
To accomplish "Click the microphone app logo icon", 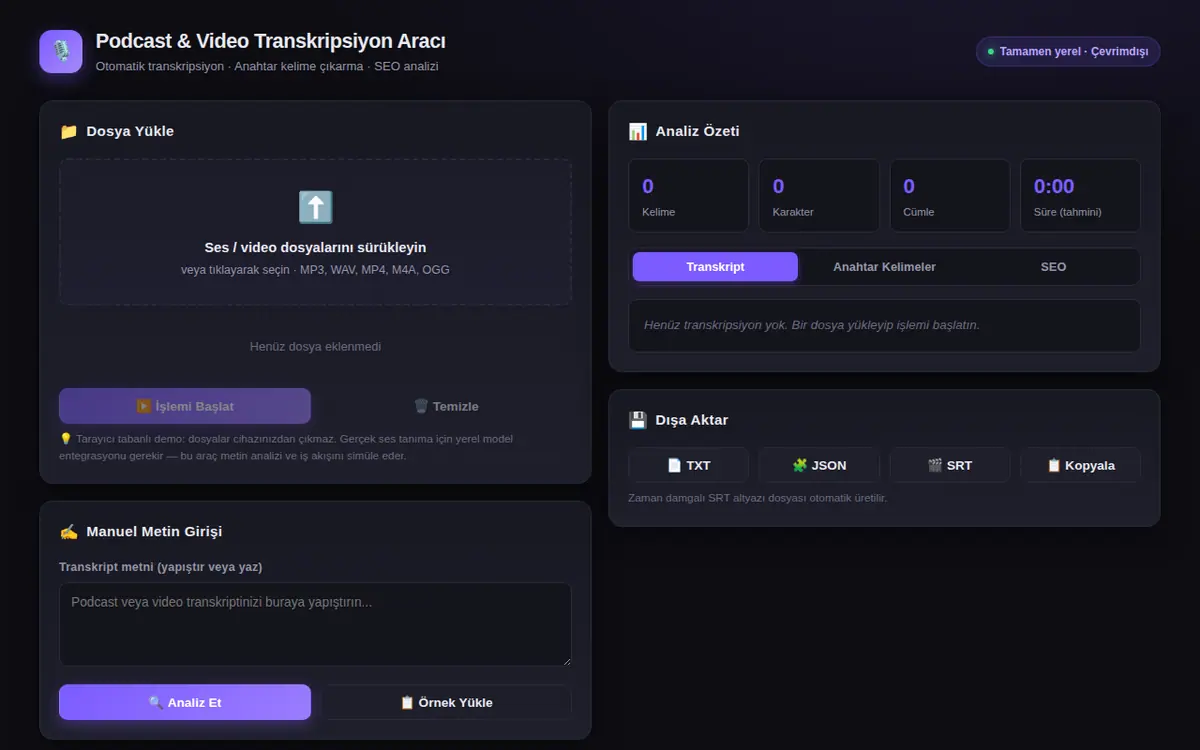I will 61,52.
